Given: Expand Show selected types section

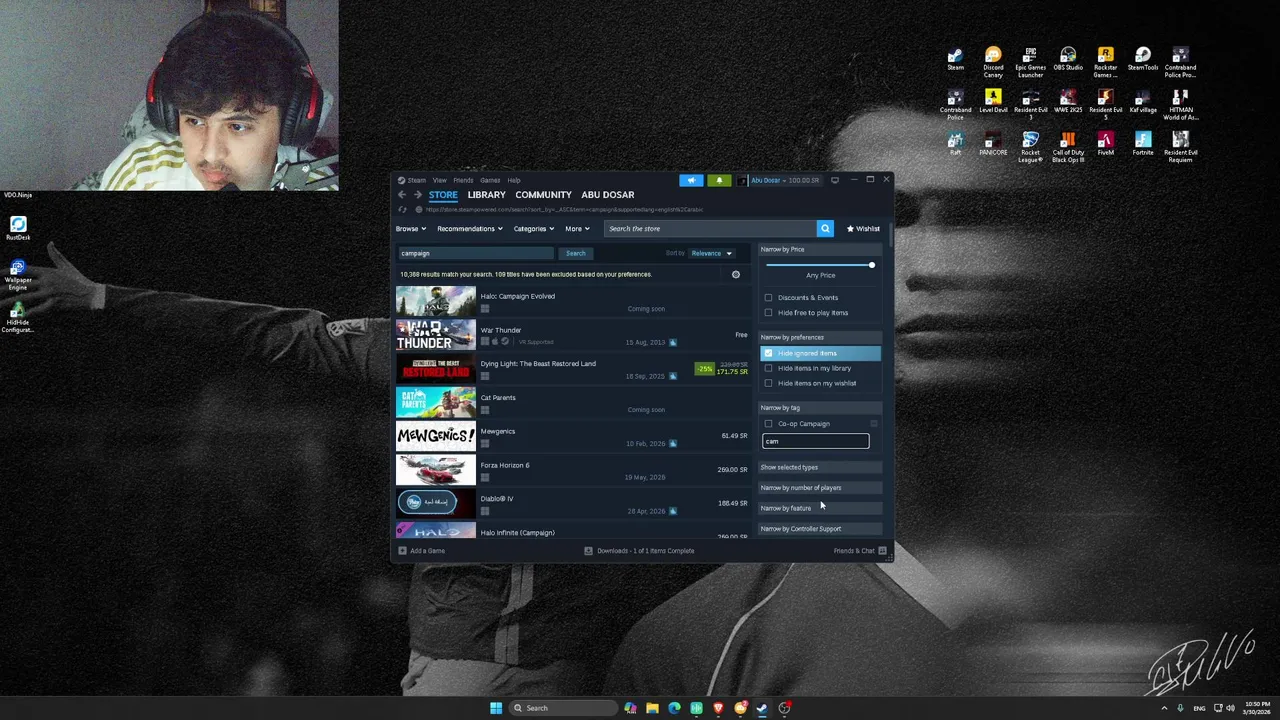Looking at the screenshot, I should point(820,467).
